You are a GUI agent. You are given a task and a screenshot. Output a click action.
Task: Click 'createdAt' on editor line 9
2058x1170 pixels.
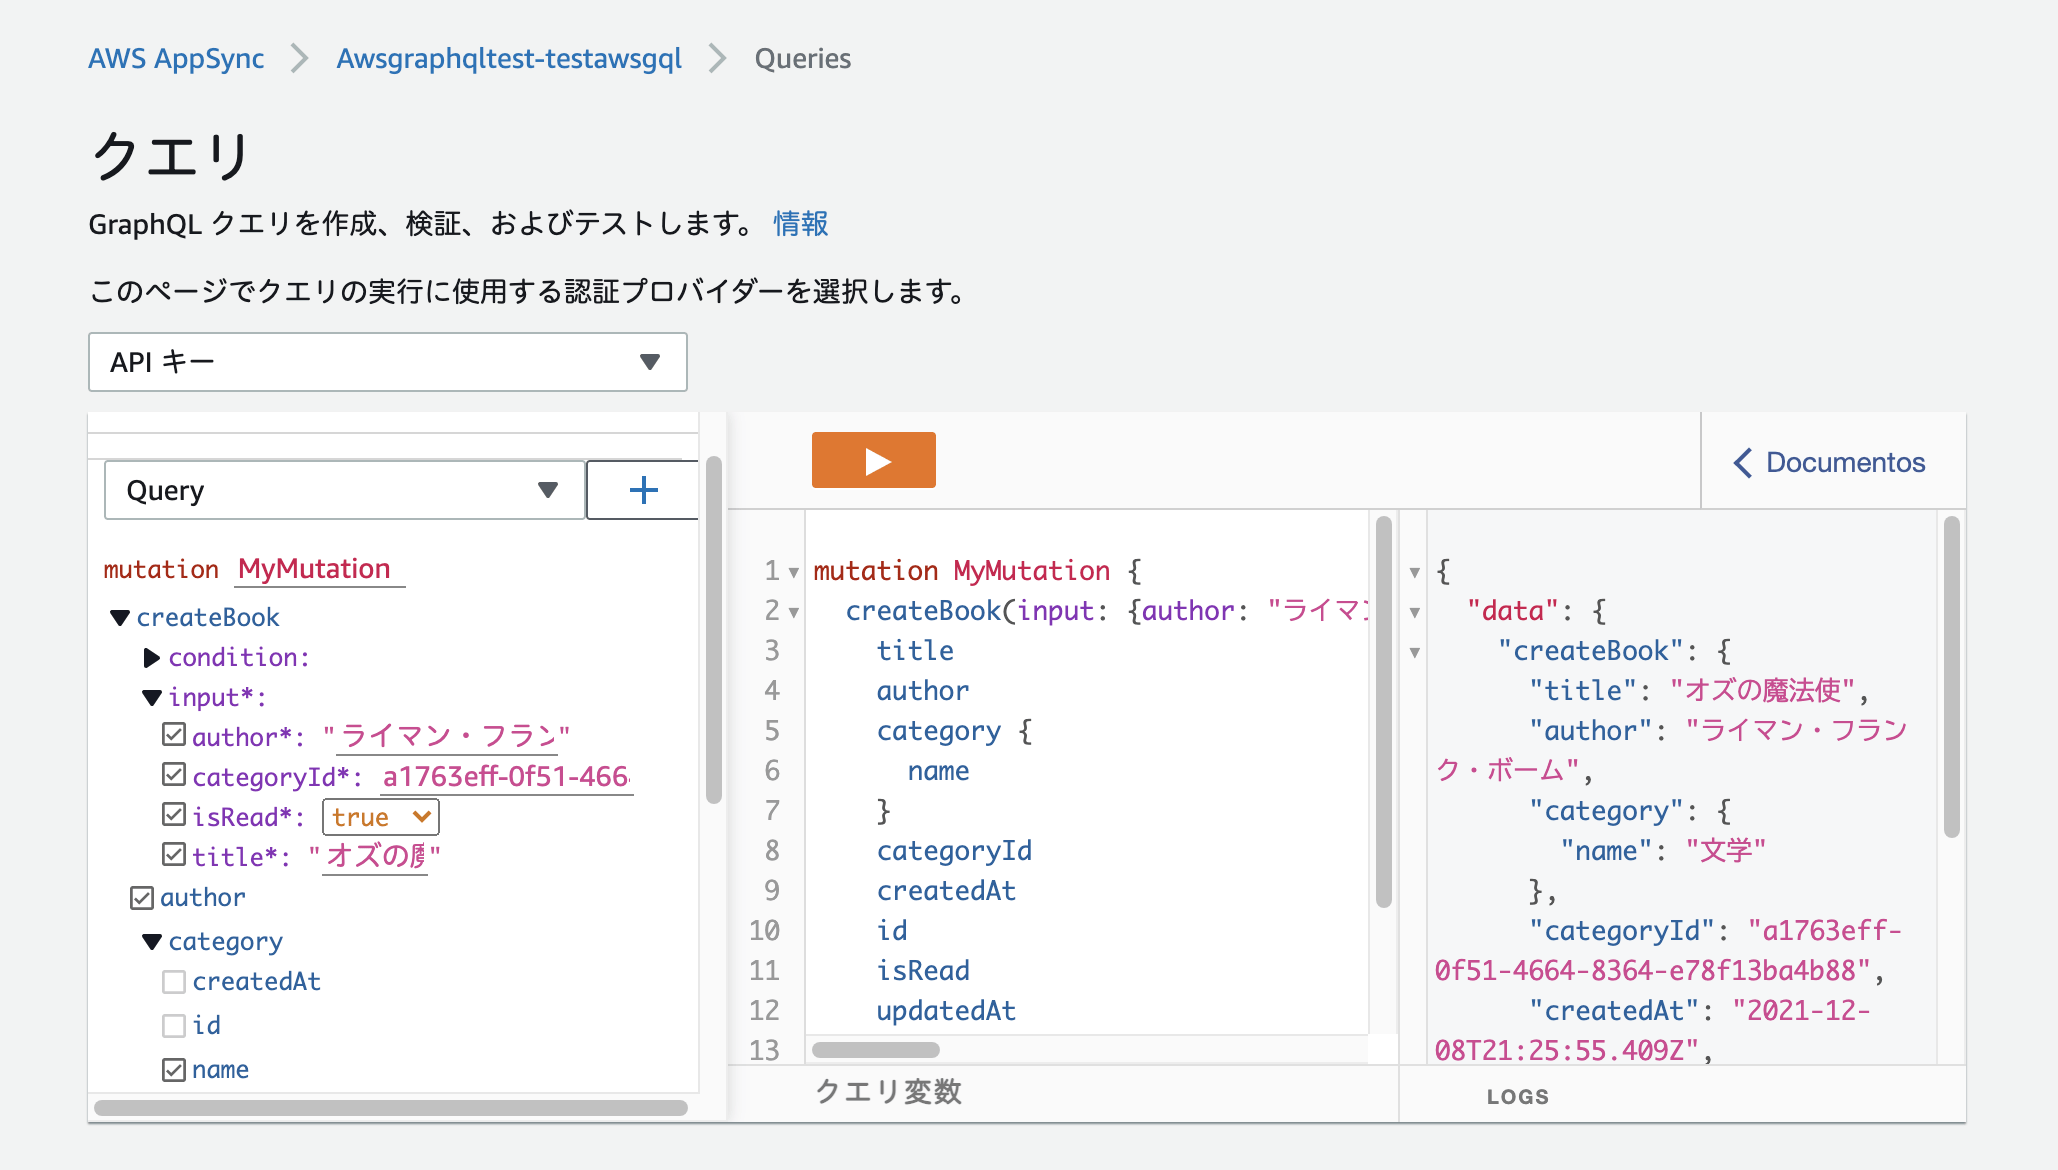pyautogui.click(x=946, y=891)
